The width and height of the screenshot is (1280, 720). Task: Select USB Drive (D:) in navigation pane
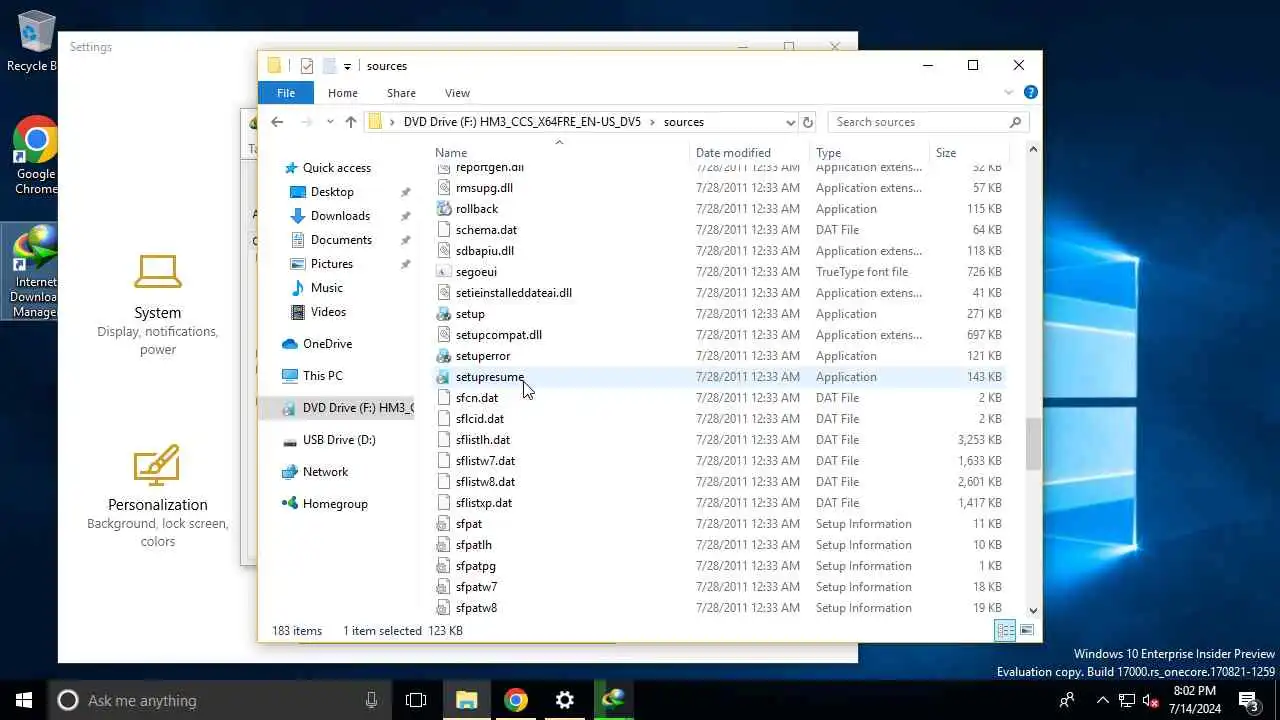339,440
